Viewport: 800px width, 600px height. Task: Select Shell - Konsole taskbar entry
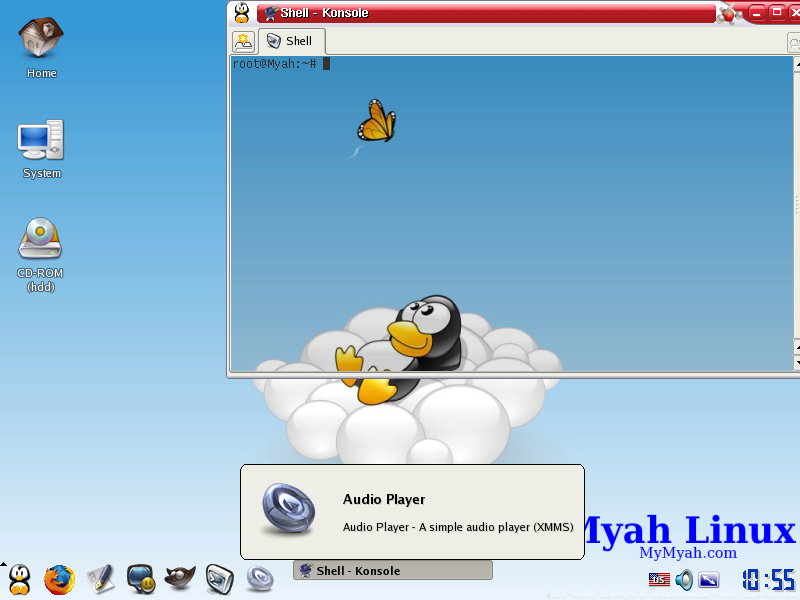(x=393, y=570)
